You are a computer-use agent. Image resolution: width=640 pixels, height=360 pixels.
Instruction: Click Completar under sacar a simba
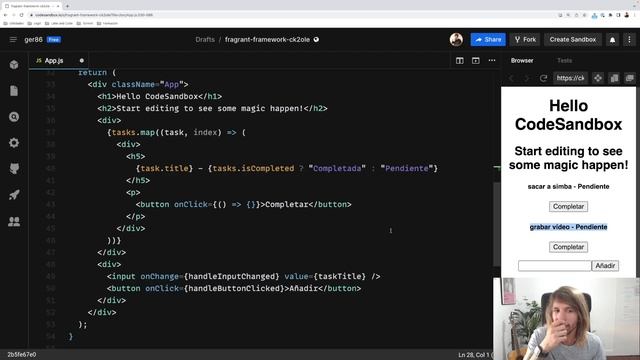click(568, 207)
